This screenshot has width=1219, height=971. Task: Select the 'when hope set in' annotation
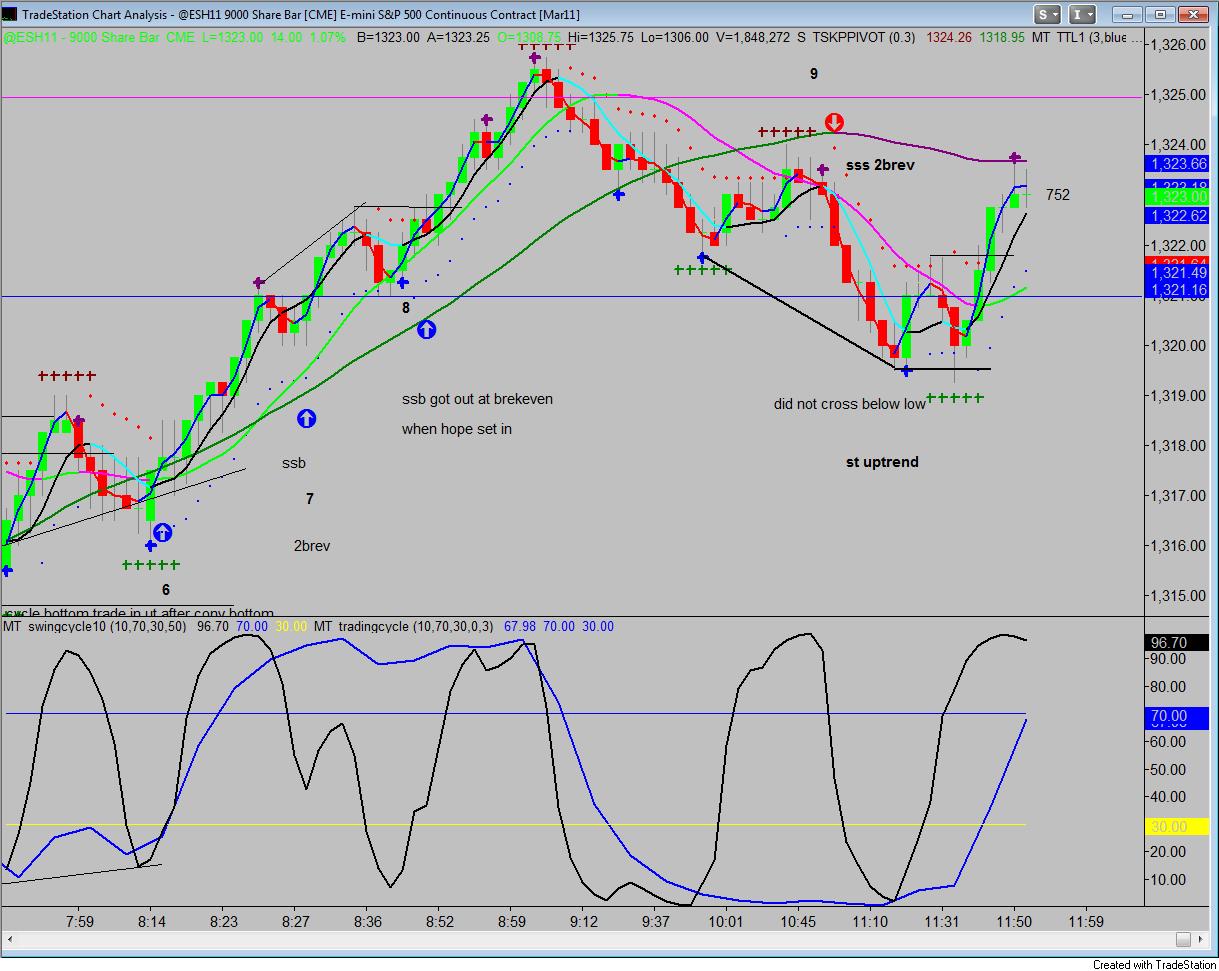[x=457, y=429]
